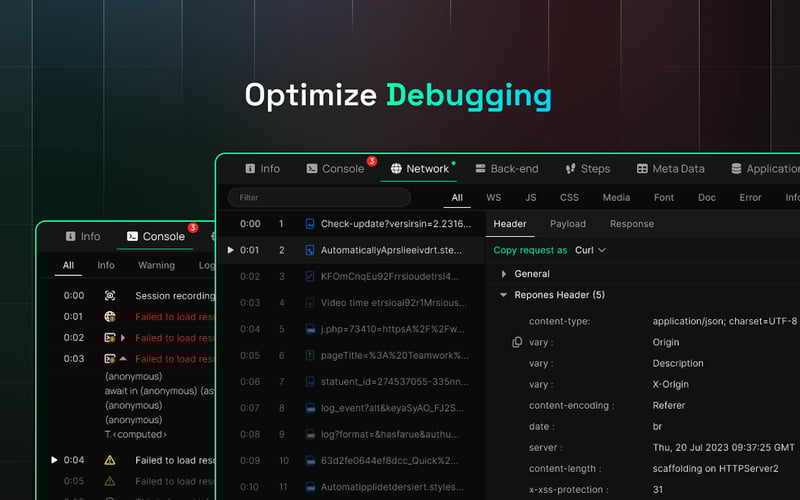Filter requests by Doc
Image resolution: width=800 pixels, height=500 pixels.
707,197
